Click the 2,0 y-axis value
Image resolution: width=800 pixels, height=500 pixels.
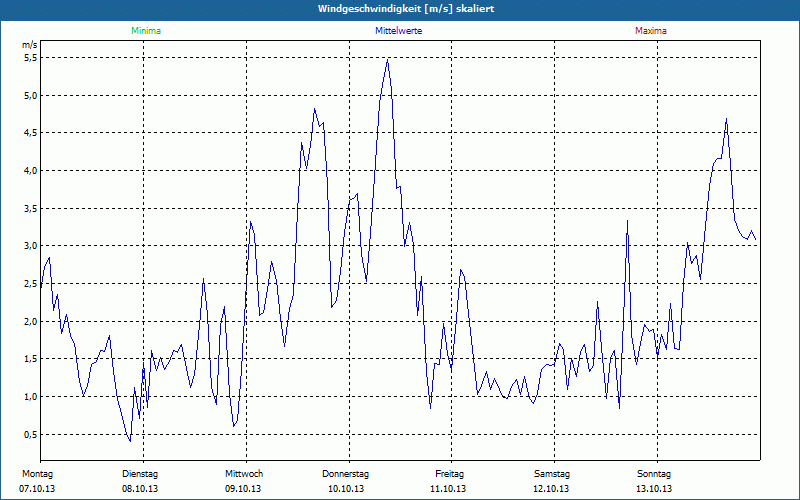pos(31,321)
